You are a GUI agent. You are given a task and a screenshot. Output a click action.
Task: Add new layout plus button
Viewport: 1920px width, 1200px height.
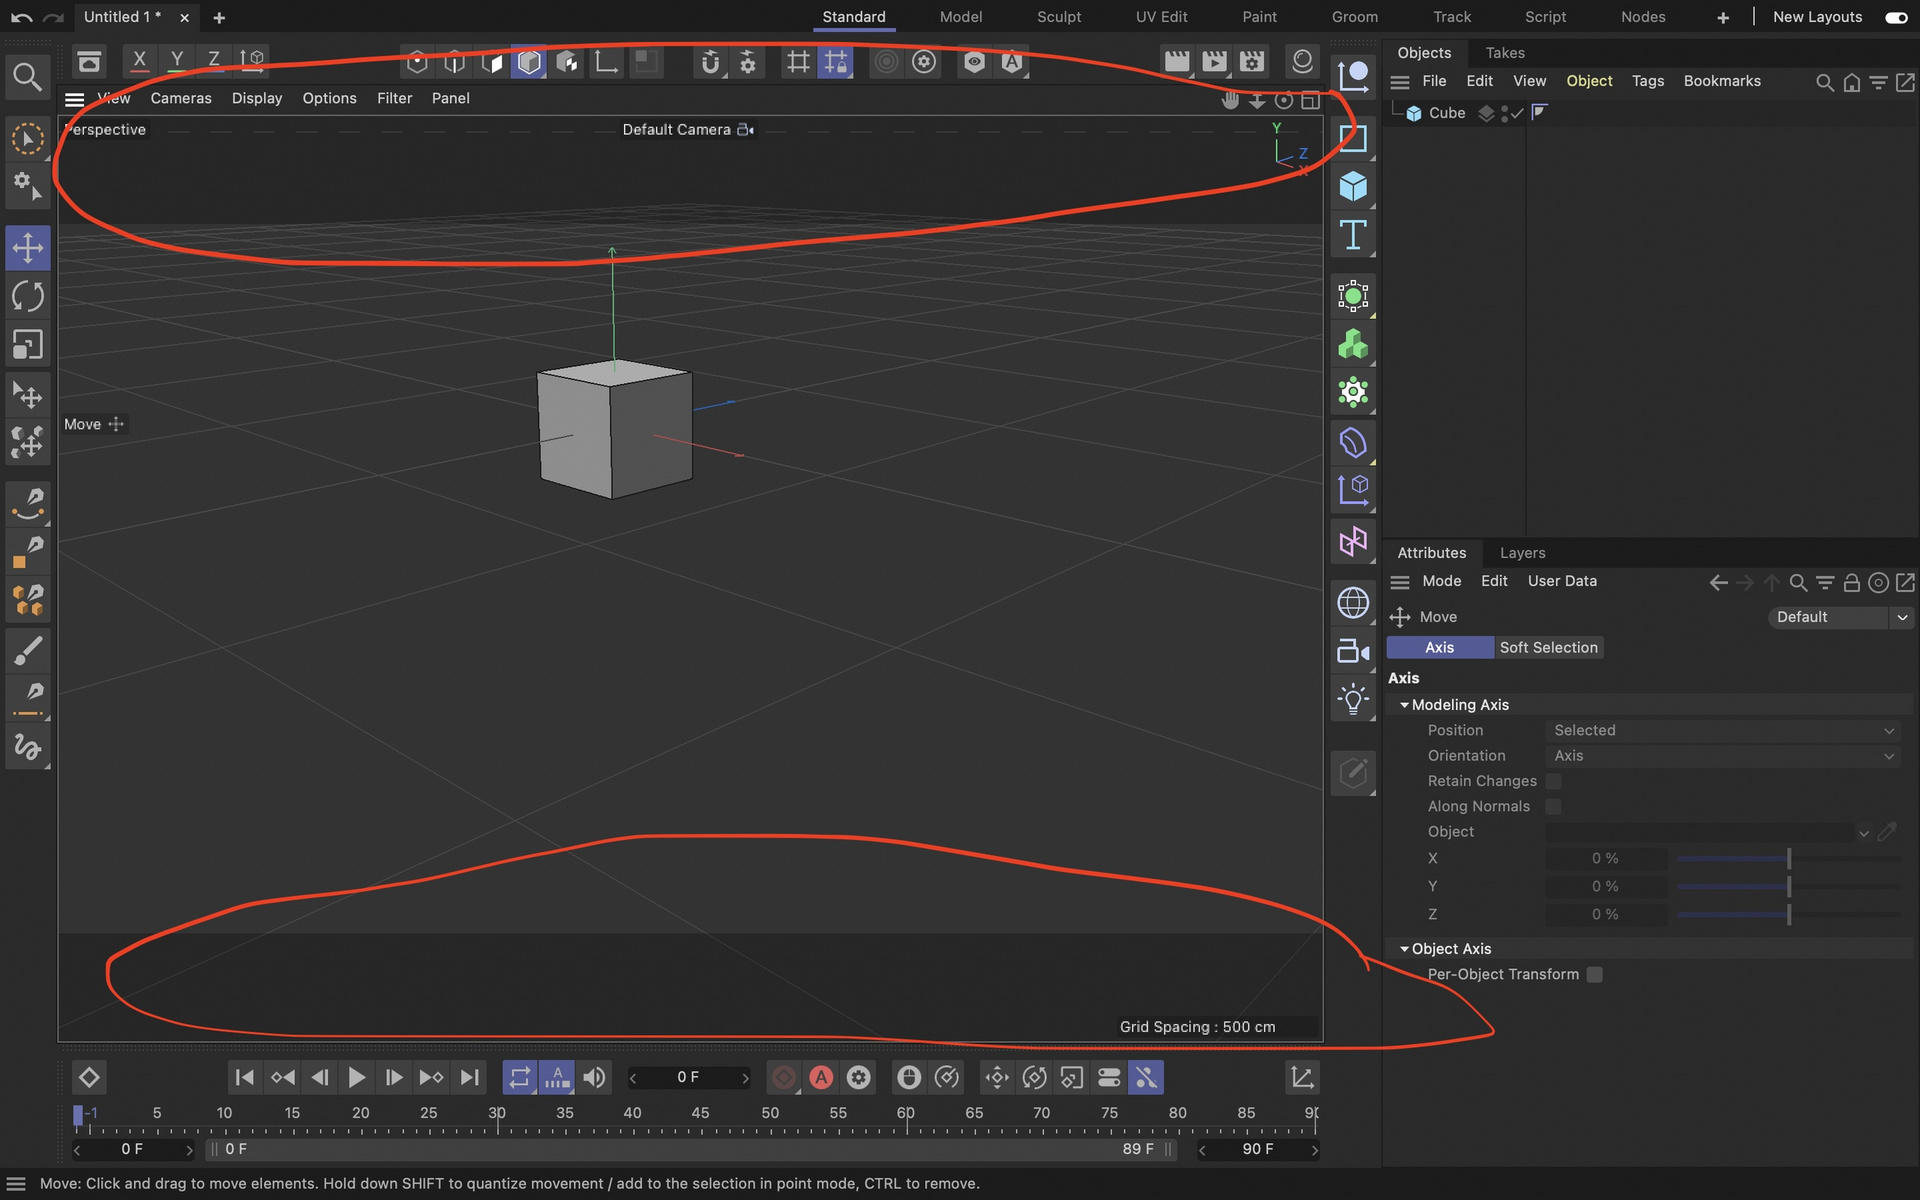(x=1722, y=17)
